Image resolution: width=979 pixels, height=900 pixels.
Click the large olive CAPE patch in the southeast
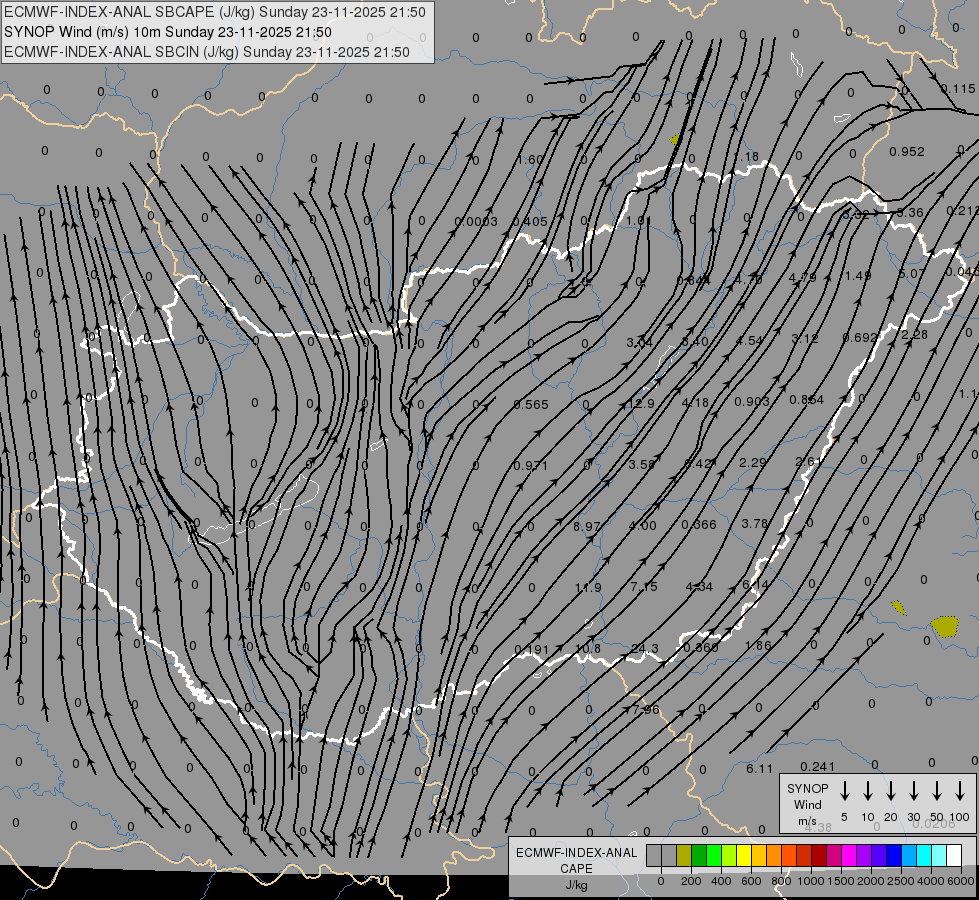click(944, 626)
